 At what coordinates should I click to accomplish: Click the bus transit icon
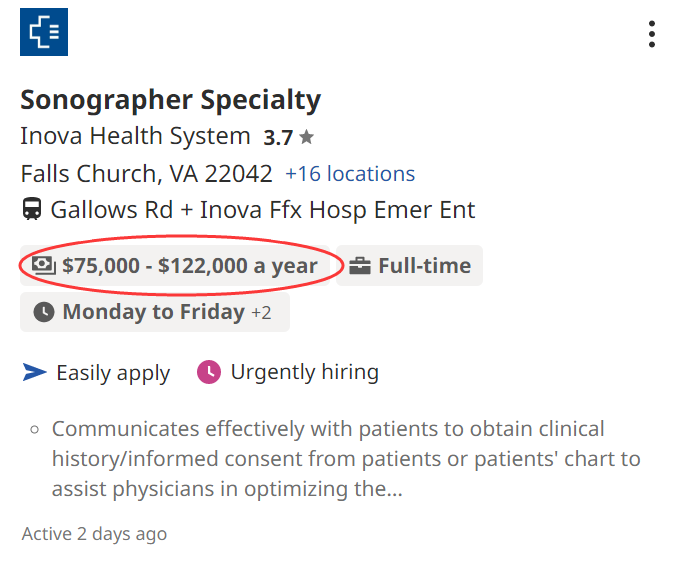tap(32, 209)
